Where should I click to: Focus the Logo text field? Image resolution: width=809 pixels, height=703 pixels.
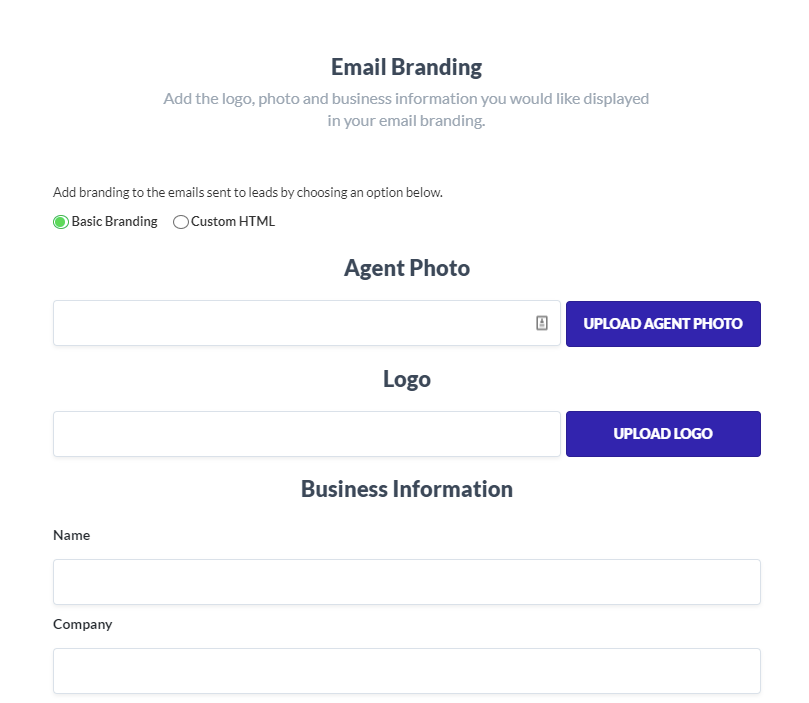[x=306, y=434]
